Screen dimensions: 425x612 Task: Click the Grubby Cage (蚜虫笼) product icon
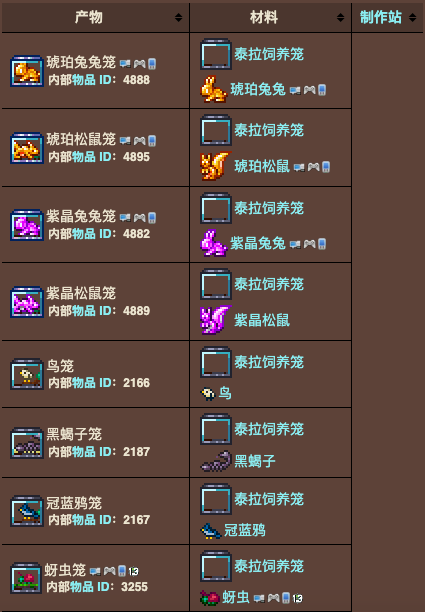26,578
